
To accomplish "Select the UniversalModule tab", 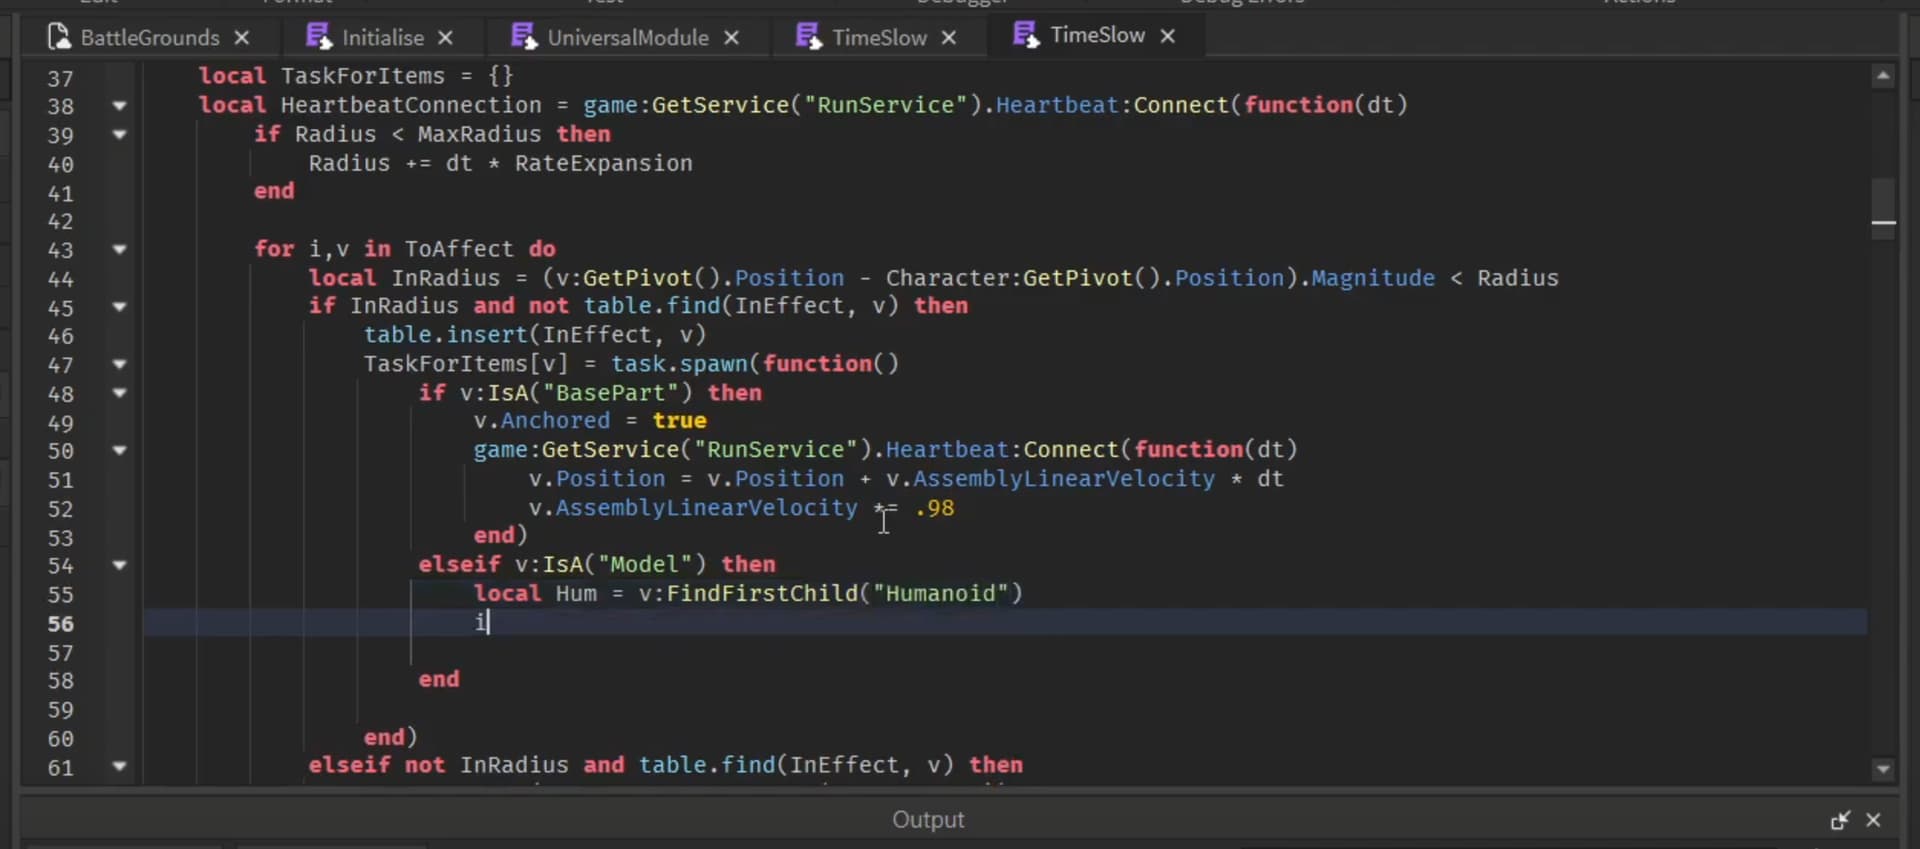I will (627, 37).
